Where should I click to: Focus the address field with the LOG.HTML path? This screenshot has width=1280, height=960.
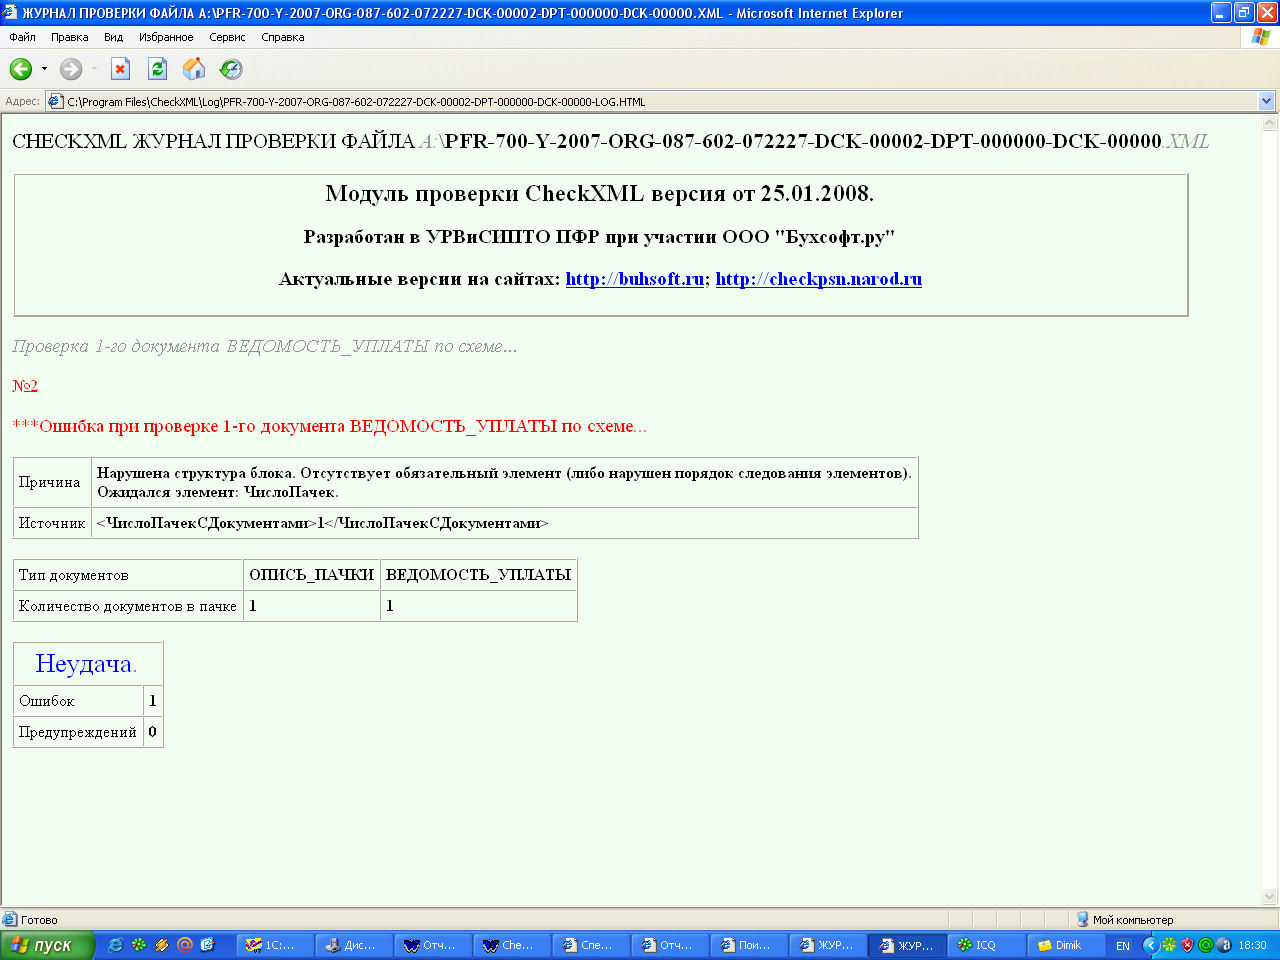tap(652, 101)
